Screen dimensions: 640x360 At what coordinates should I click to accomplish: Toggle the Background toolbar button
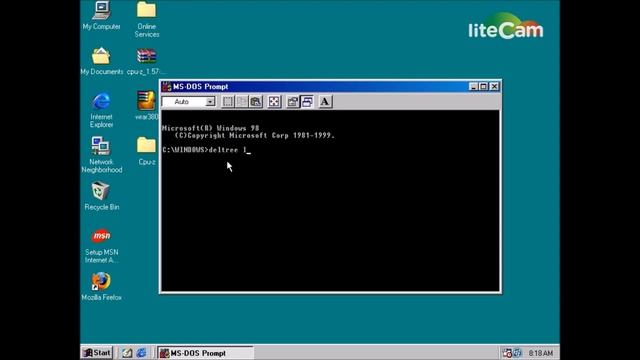click(x=307, y=102)
